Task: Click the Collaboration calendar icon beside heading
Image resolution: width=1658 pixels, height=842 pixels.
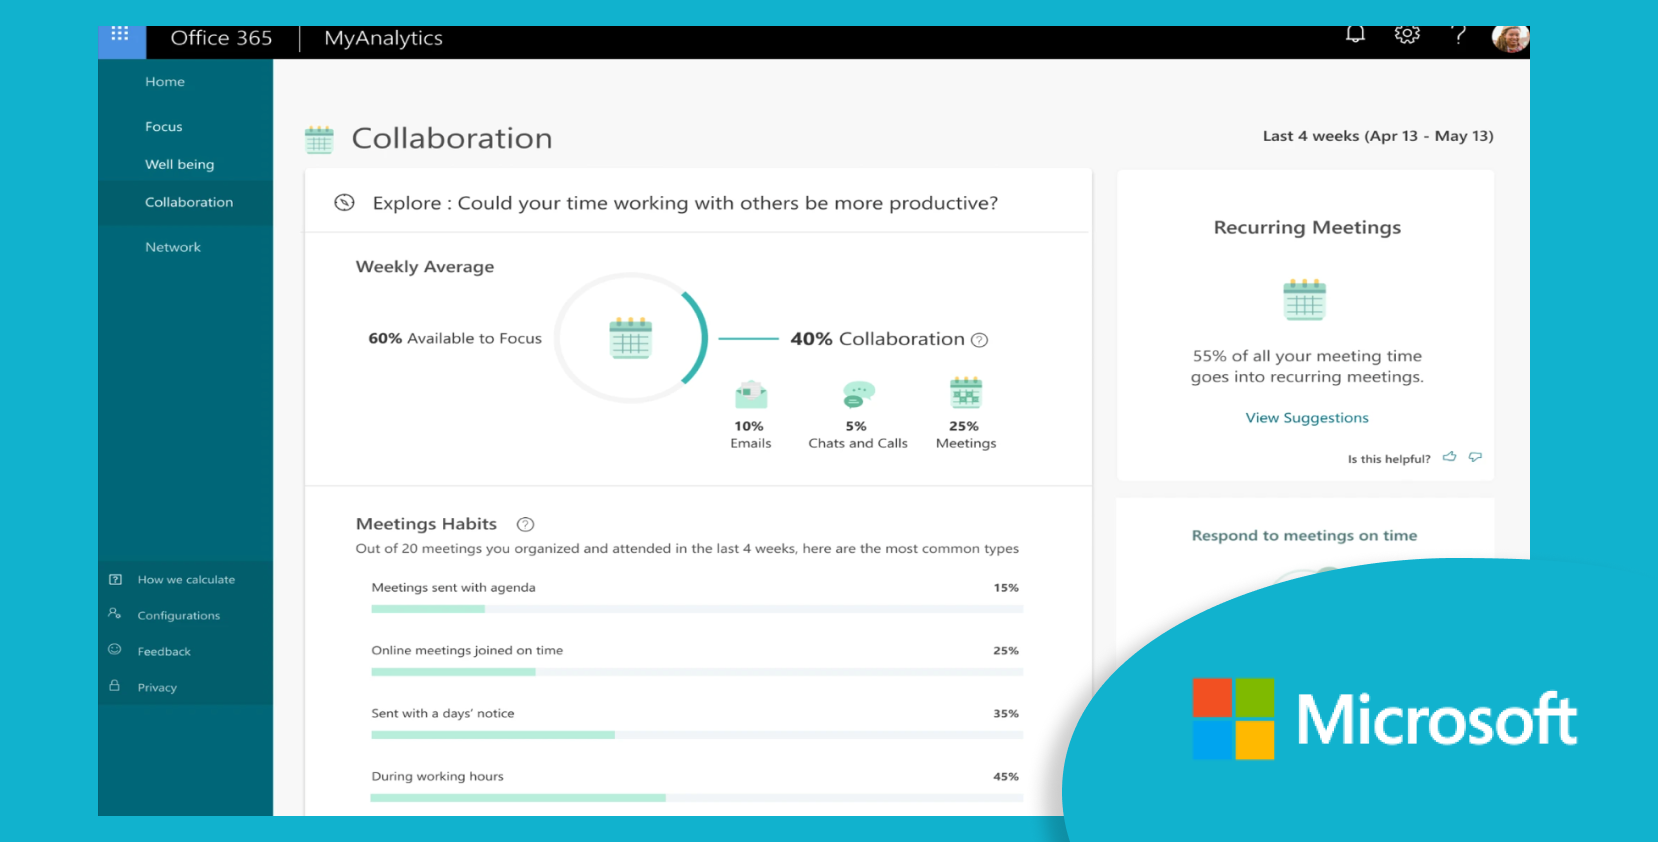Action: tap(319, 140)
